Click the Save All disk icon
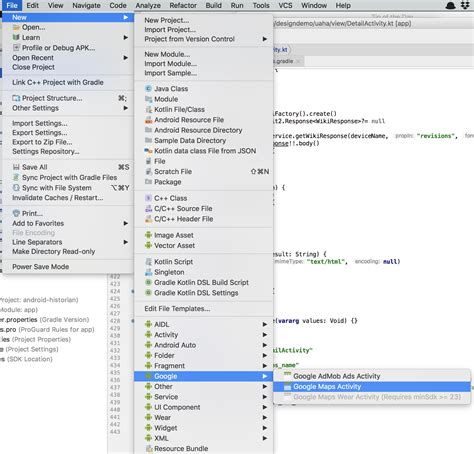This screenshot has height=454, width=474. coord(16,167)
